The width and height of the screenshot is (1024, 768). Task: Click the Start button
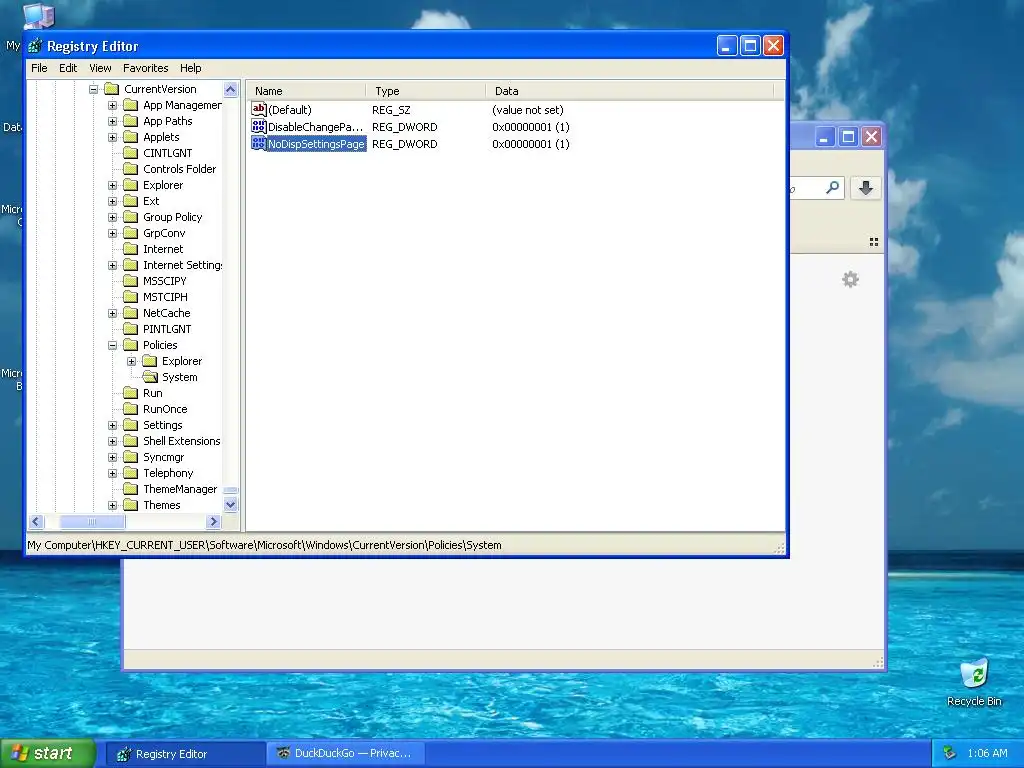[48, 753]
